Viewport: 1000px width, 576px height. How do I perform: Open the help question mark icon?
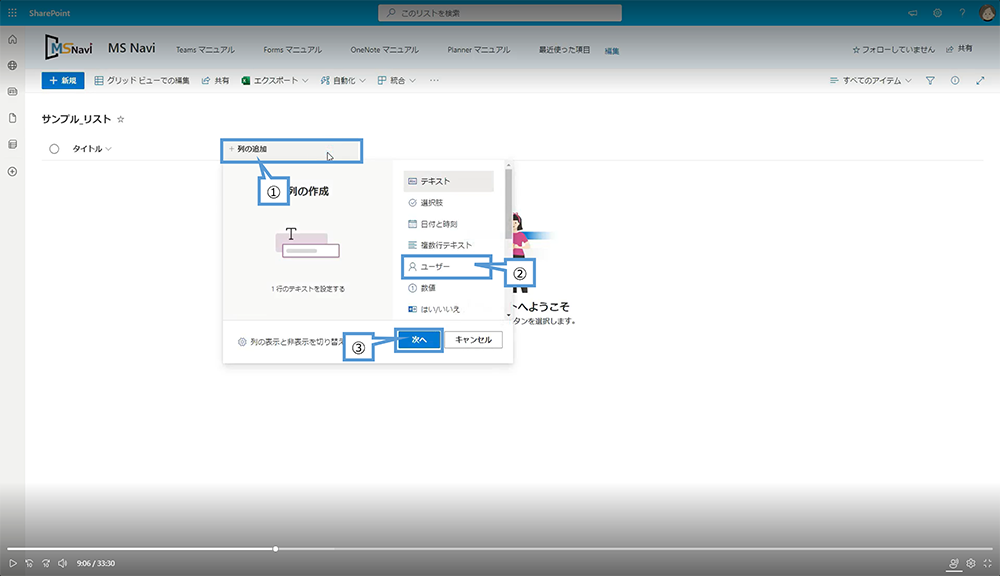(x=962, y=13)
